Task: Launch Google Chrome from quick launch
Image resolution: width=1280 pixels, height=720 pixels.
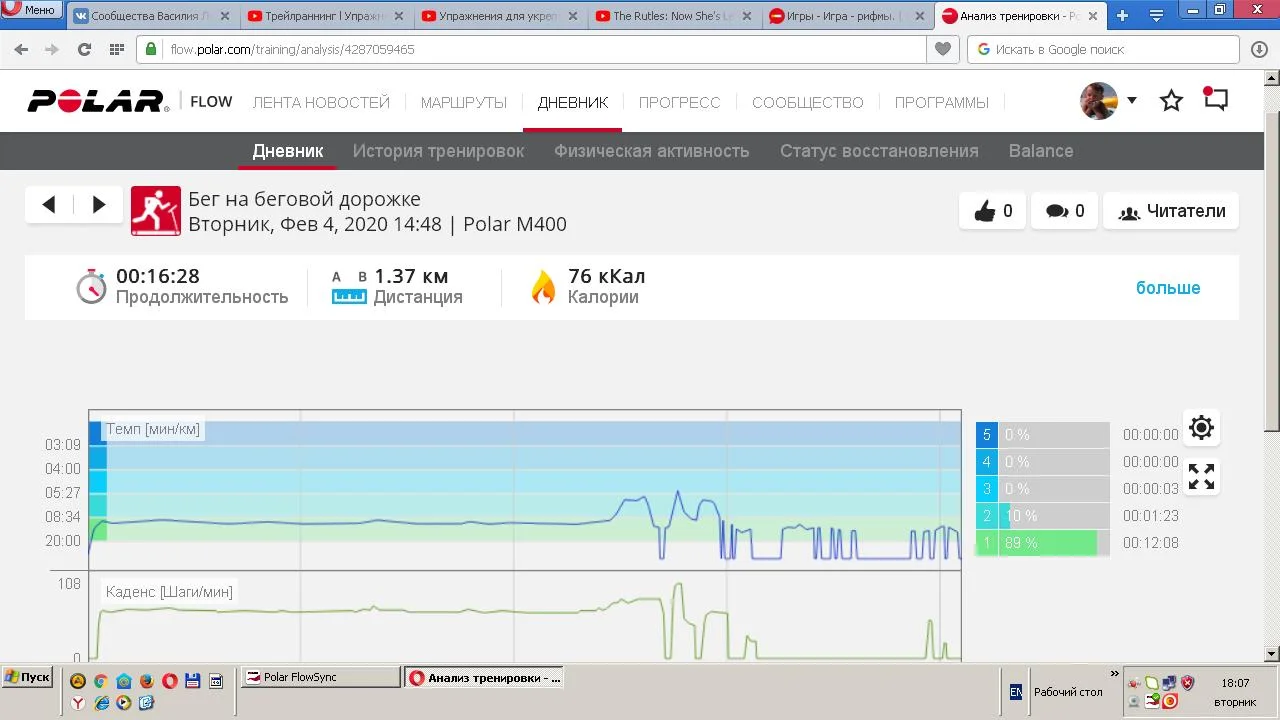Action: coord(101,681)
